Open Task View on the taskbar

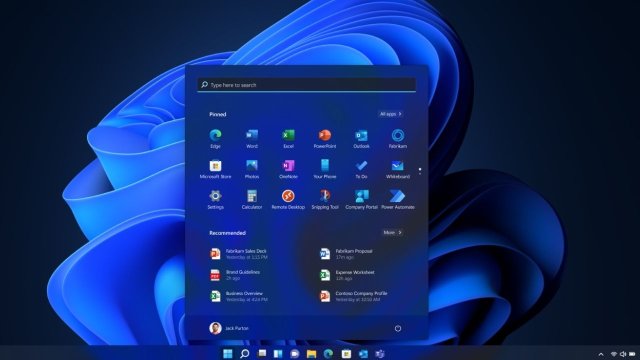click(262, 353)
